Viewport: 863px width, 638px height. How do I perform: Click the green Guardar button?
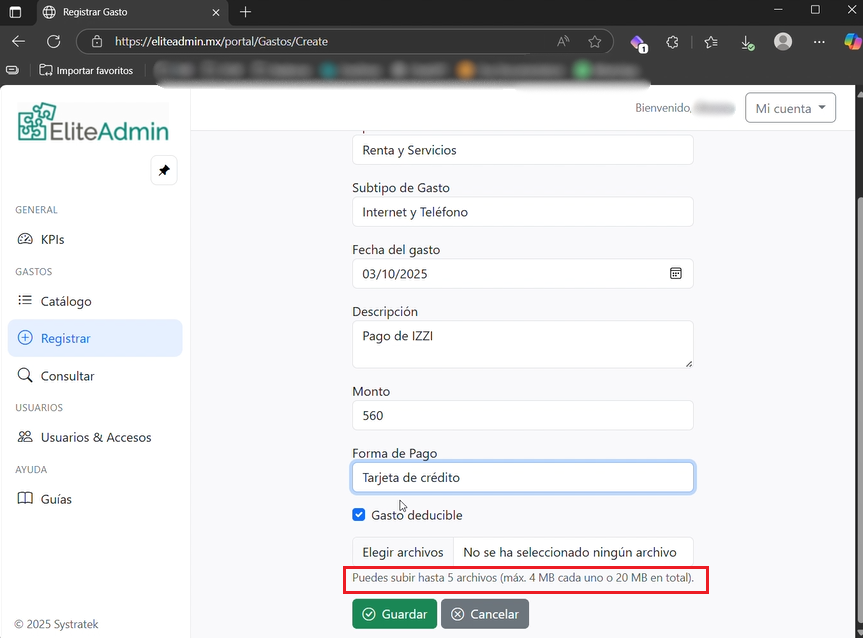[x=394, y=614]
